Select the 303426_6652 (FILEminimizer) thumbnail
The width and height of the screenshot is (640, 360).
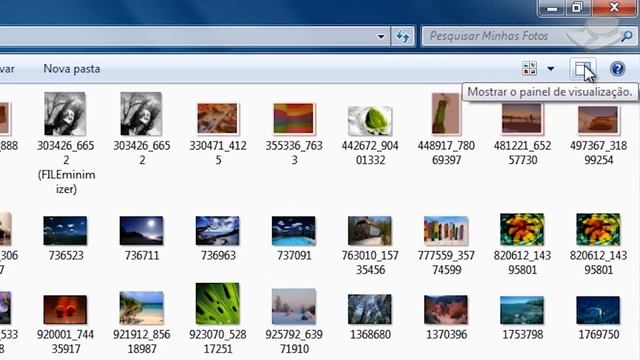pos(65,114)
